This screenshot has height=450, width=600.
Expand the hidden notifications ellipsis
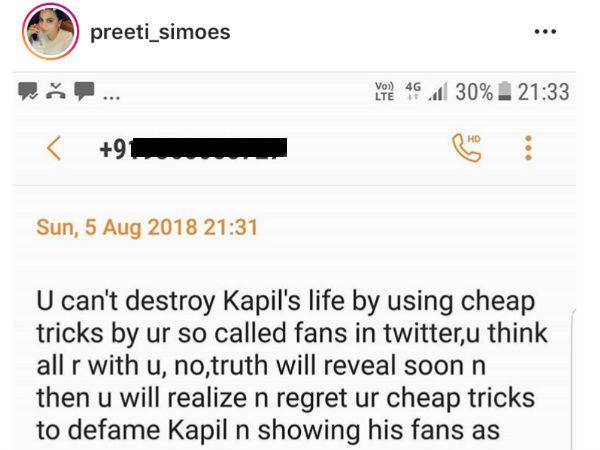tap(109, 97)
